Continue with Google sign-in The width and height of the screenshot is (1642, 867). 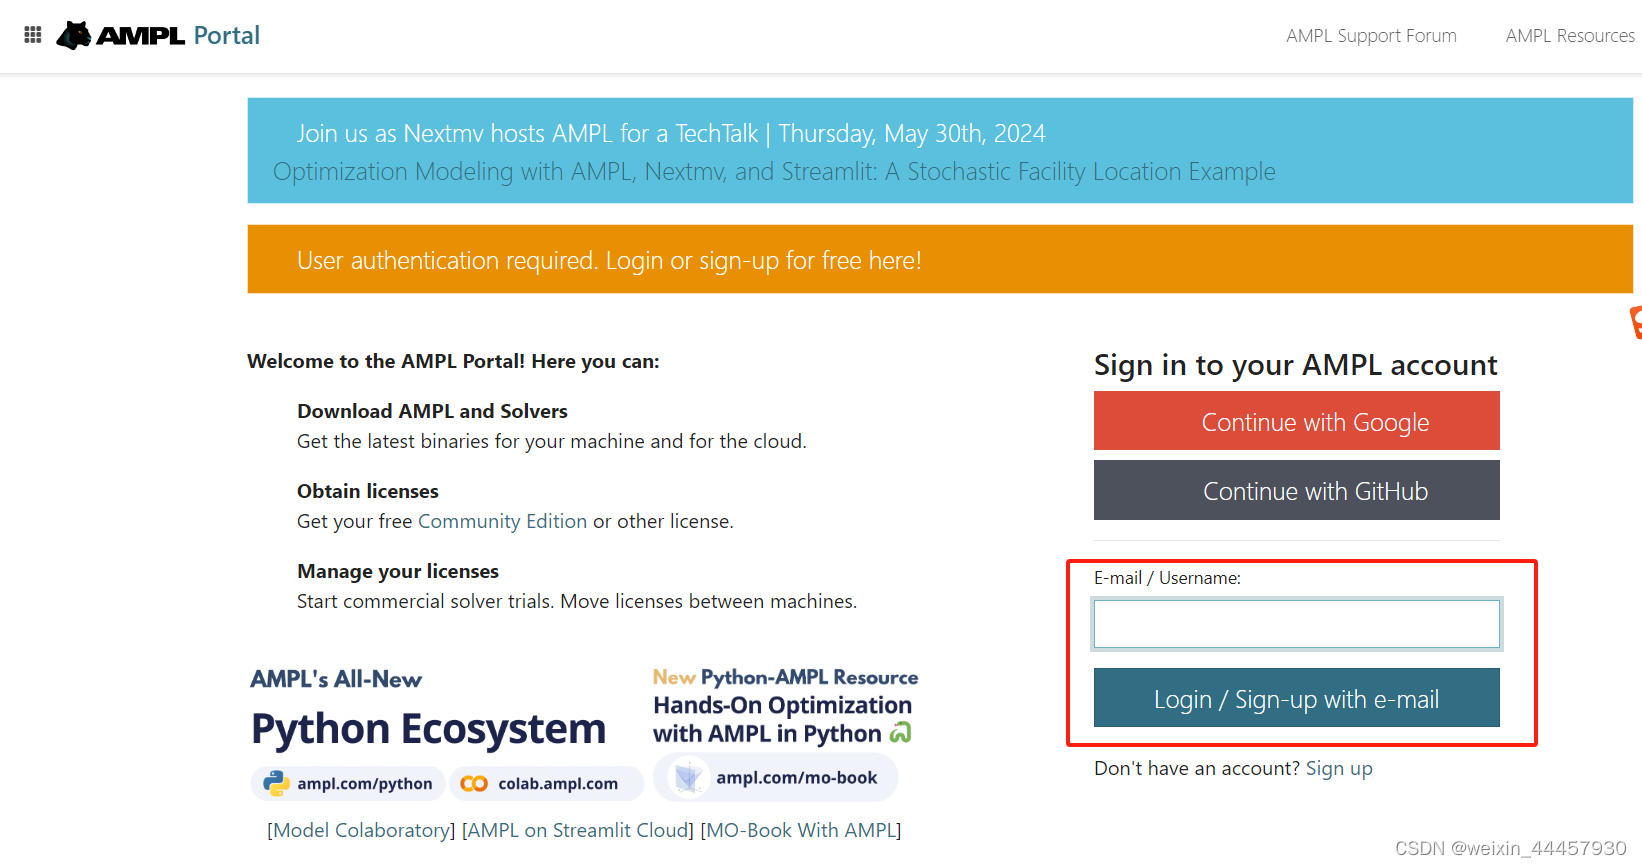1296,421
